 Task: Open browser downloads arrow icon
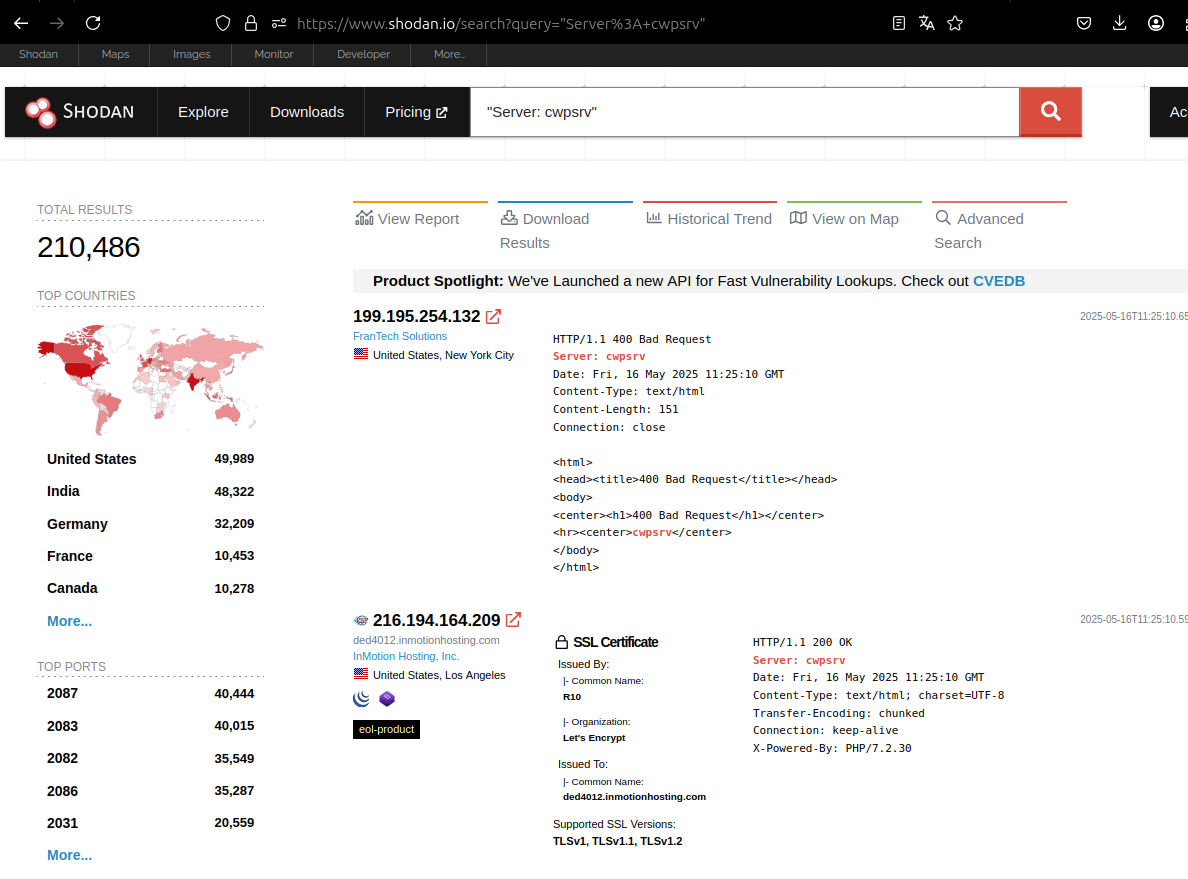1119,23
